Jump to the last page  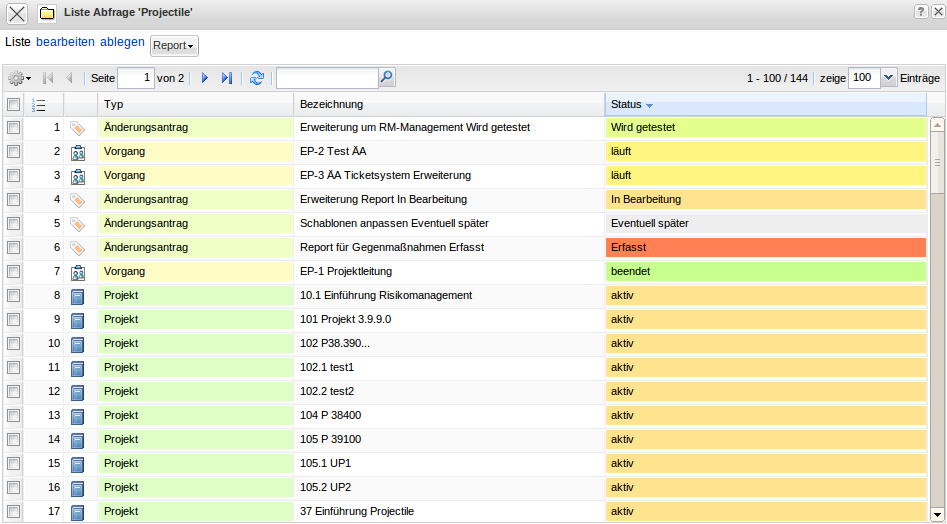227,78
